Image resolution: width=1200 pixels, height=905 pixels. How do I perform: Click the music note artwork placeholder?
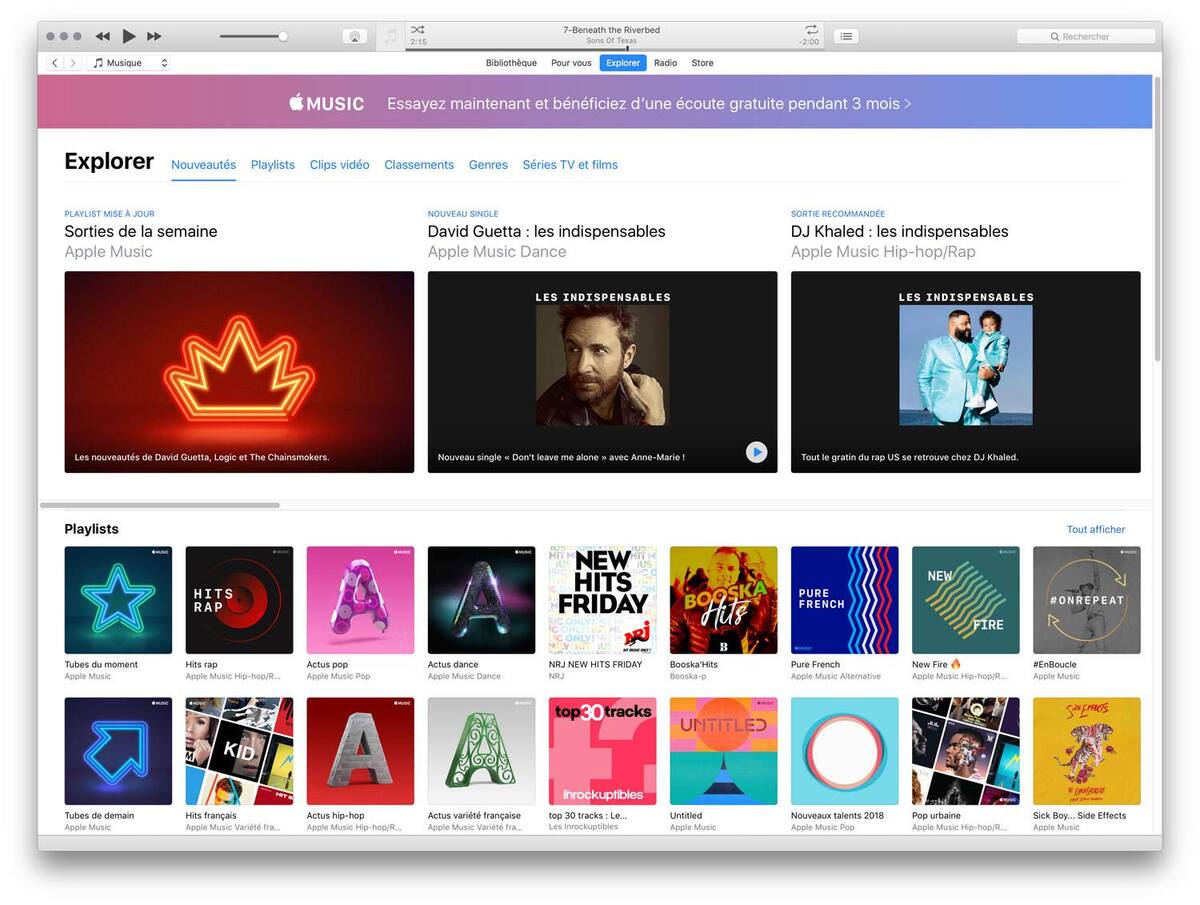[390, 36]
